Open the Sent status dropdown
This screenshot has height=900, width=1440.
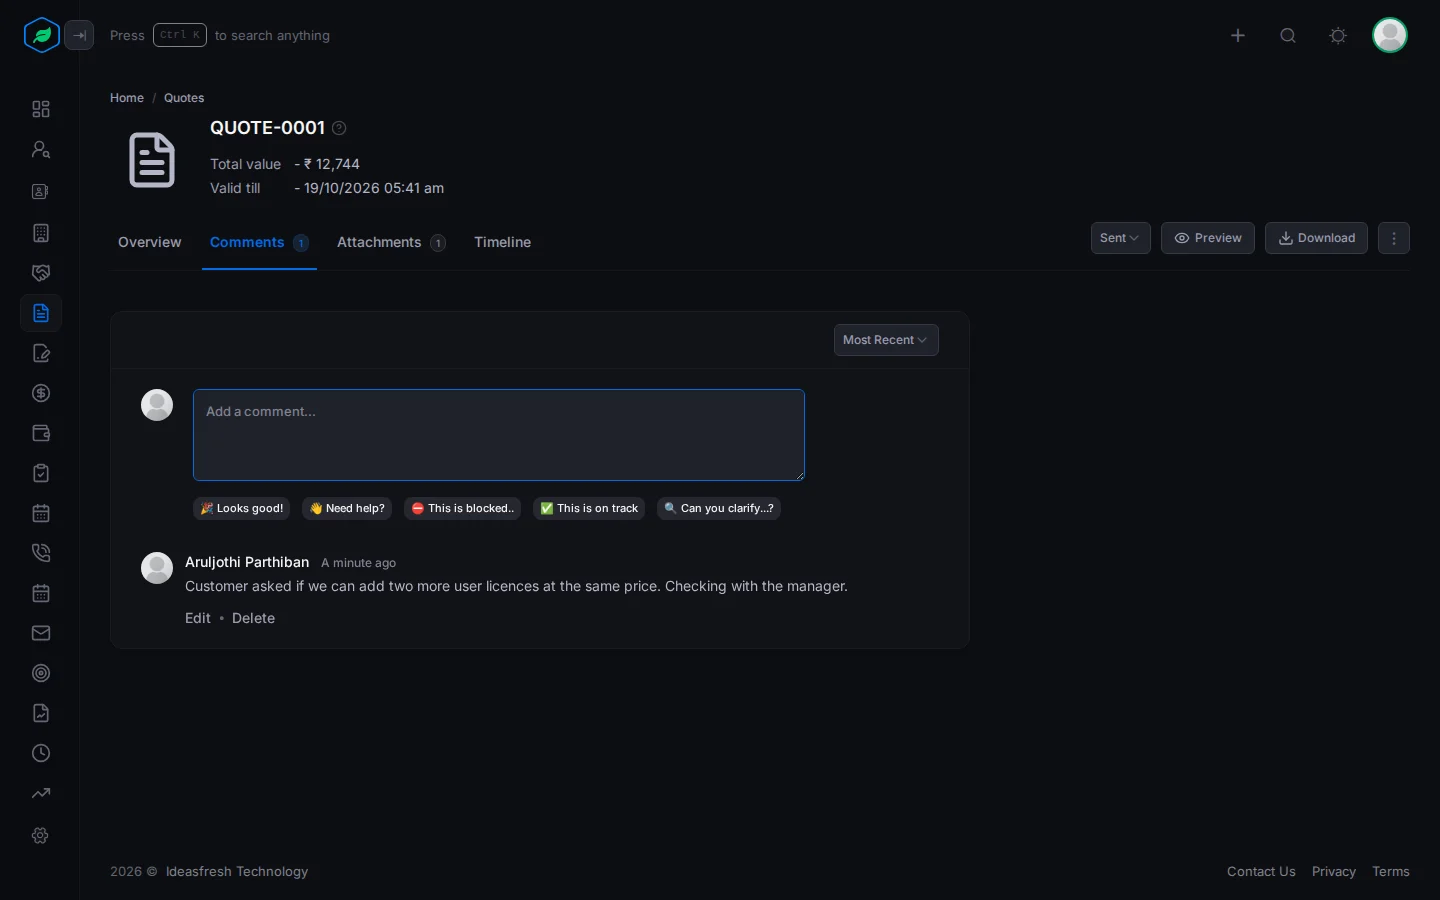pos(1121,238)
